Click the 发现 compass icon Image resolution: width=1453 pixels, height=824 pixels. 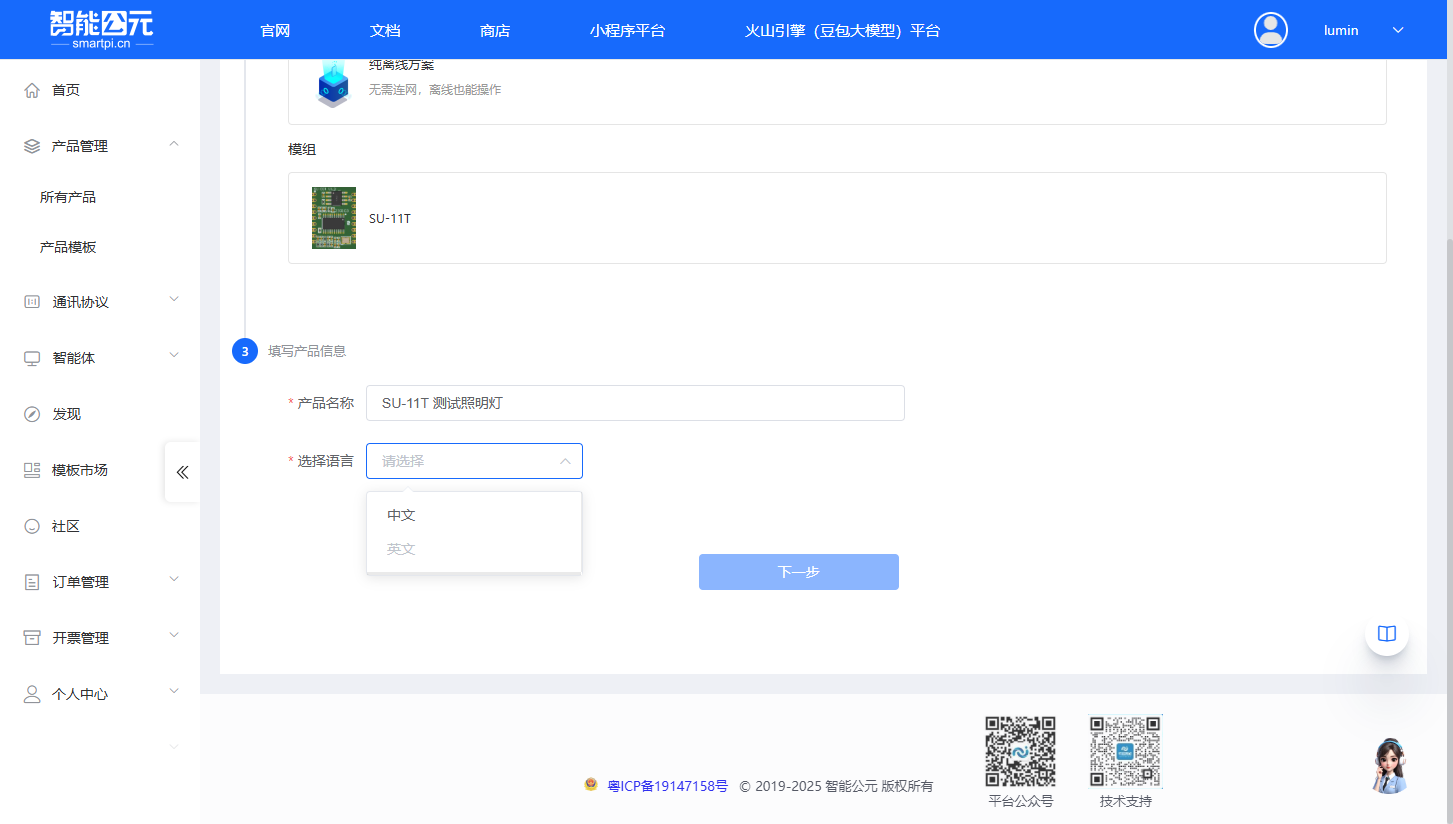30,413
